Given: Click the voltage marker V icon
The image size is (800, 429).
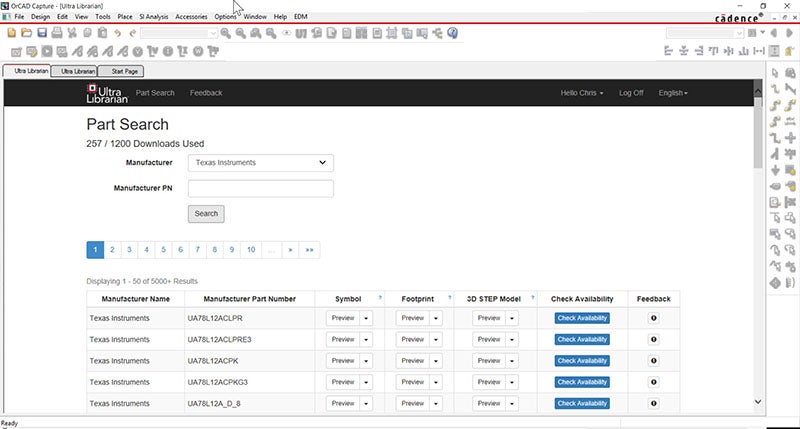Looking at the screenshot, I should [x=138, y=52].
